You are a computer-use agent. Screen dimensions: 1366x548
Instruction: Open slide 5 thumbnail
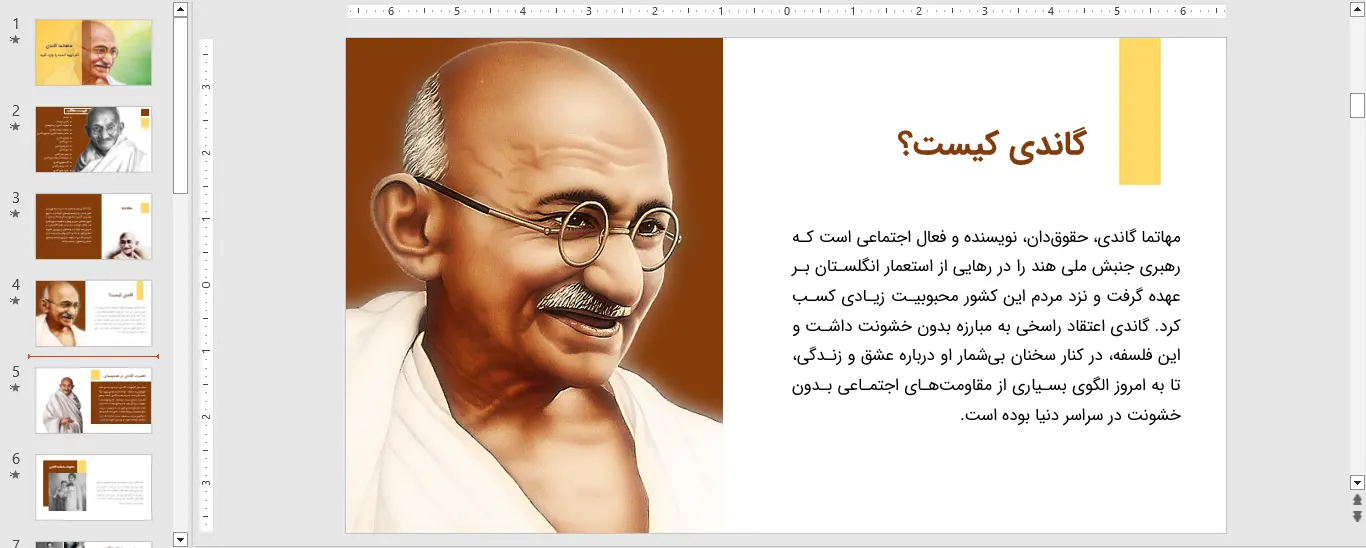(94, 400)
